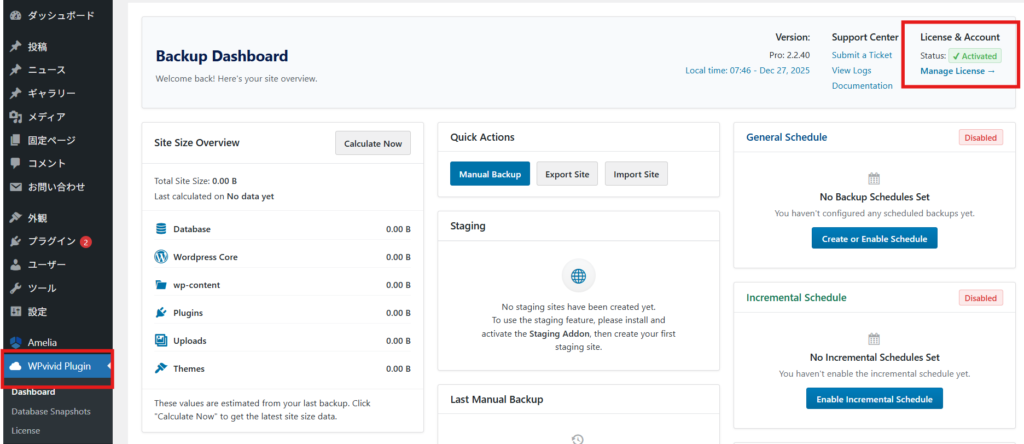The width and height of the screenshot is (1024, 444).
Task: Click the wrench icon beside ツール
Action: (15, 288)
